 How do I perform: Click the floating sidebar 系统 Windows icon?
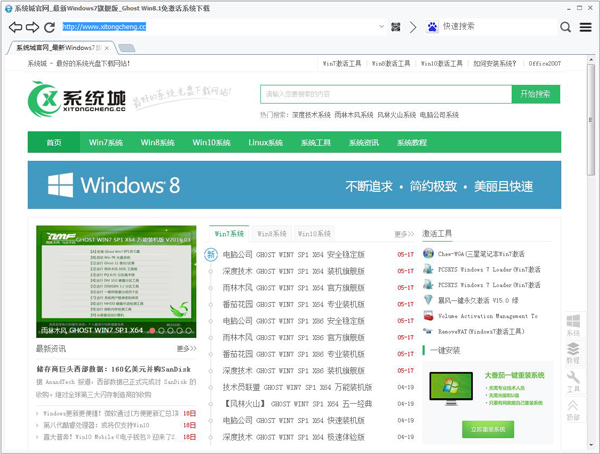(x=573, y=325)
